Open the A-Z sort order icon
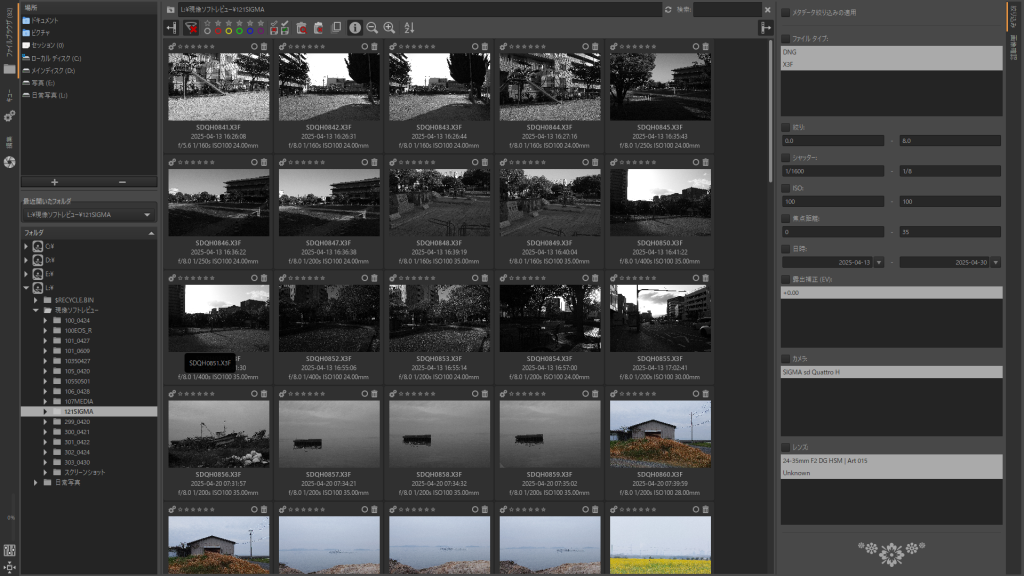This screenshot has width=1024, height=576. [x=409, y=27]
